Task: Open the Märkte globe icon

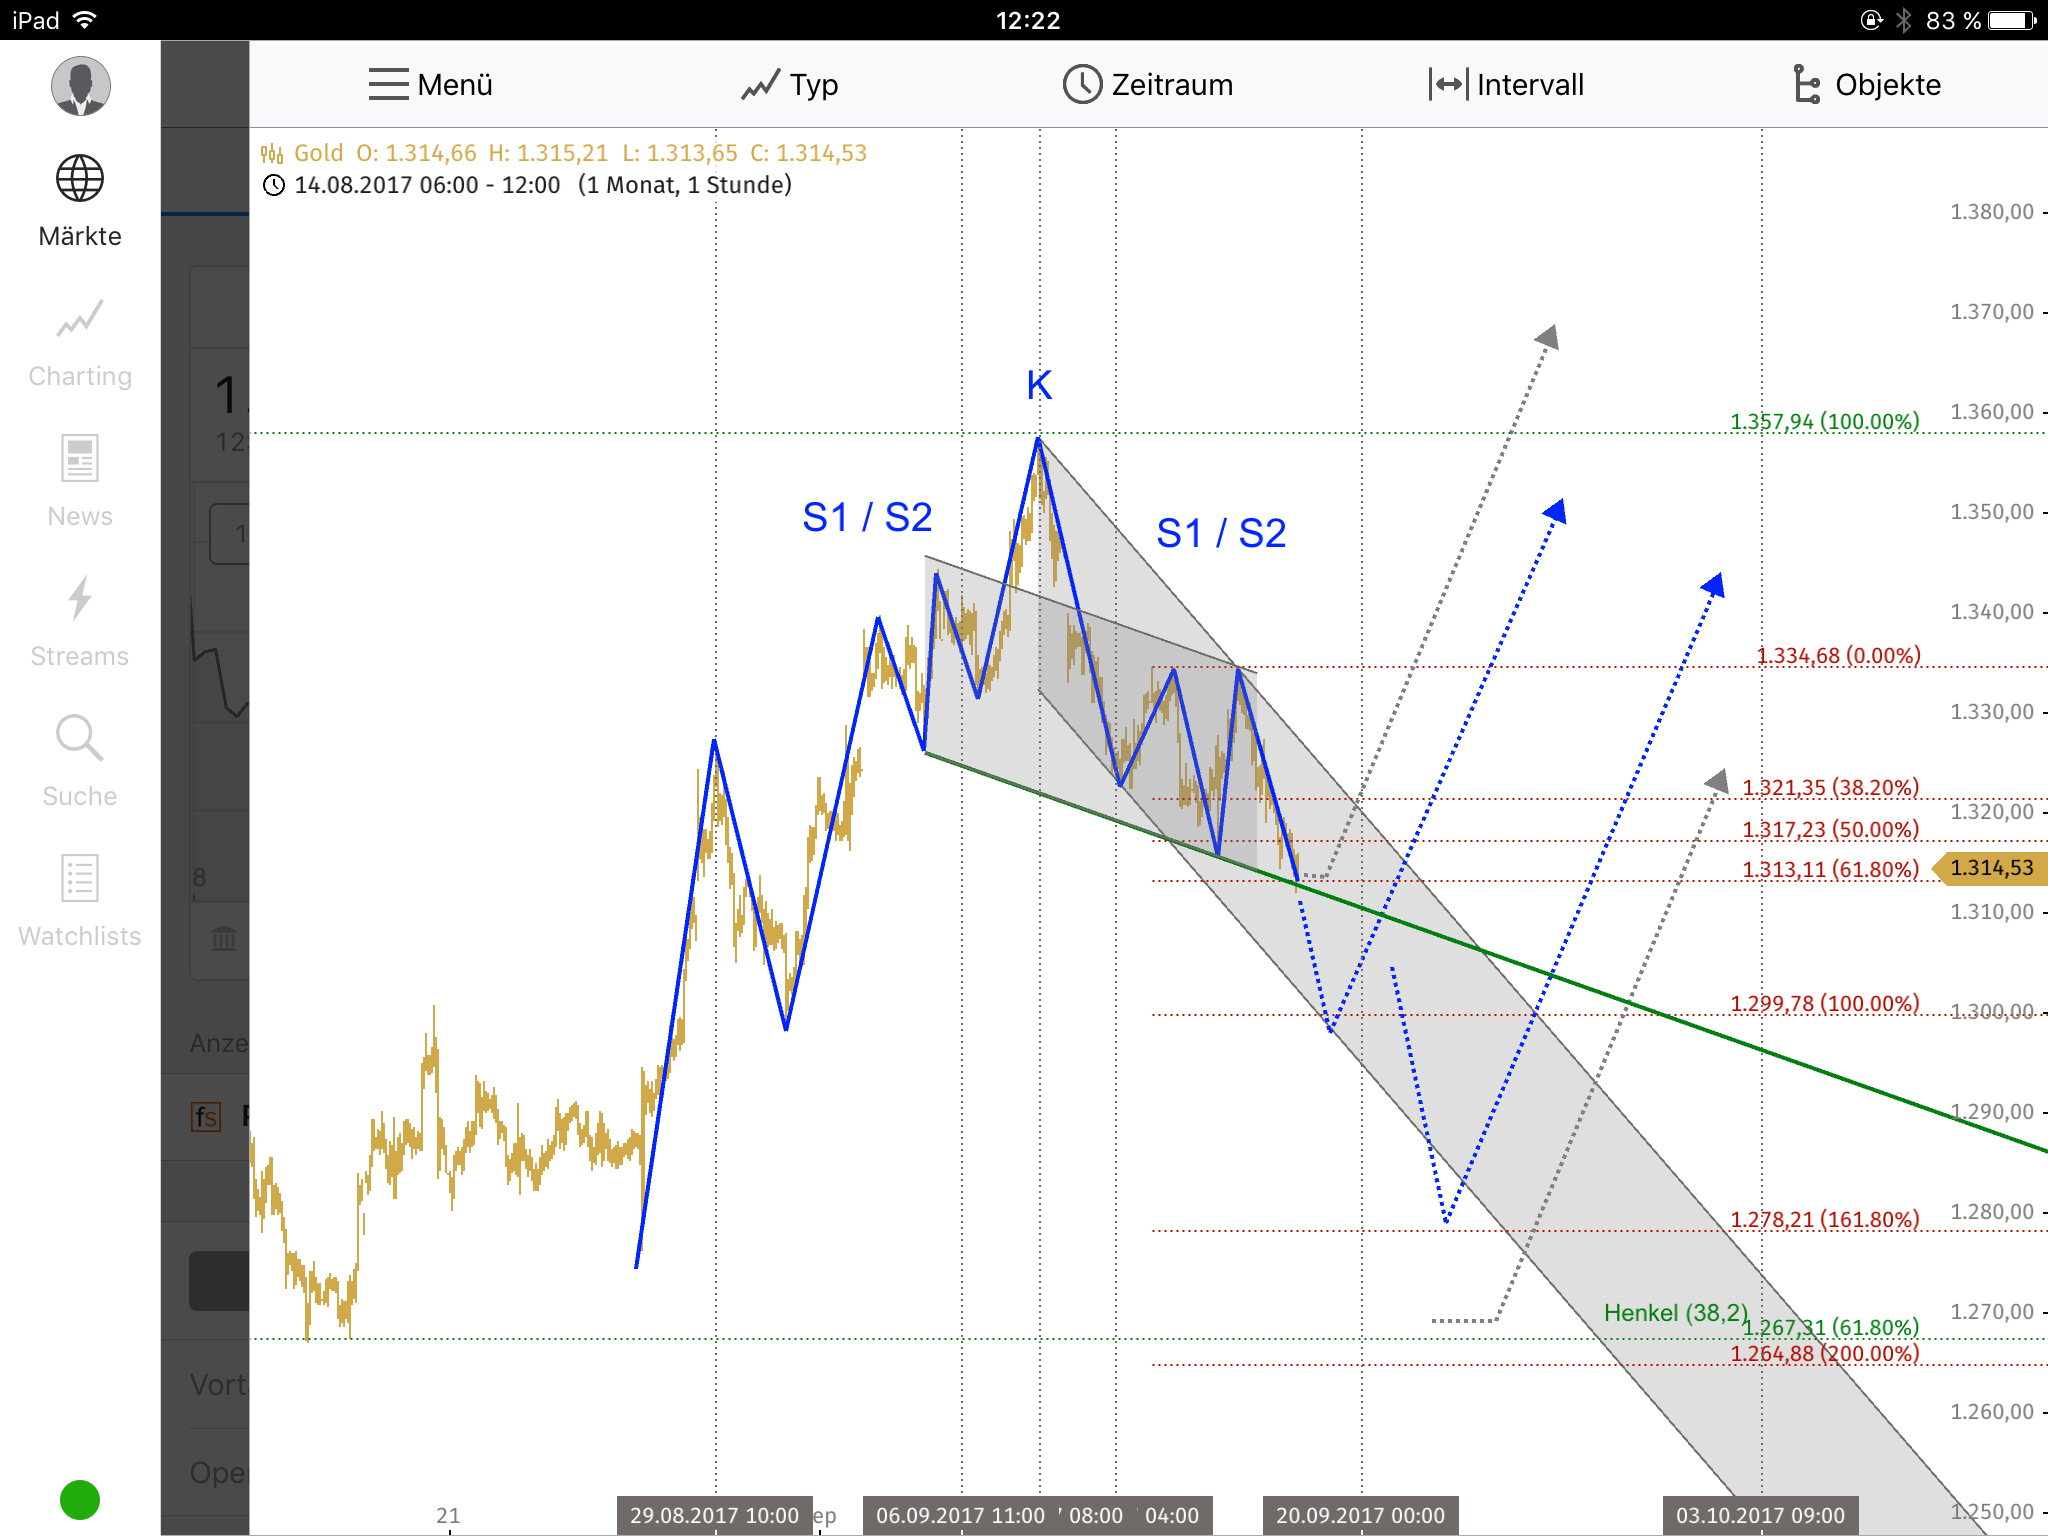Action: click(x=78, y=178)
